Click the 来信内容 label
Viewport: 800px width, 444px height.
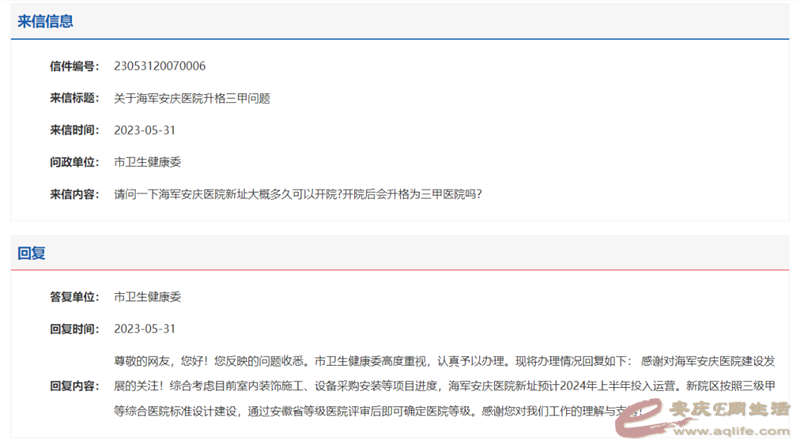[74, 193]
